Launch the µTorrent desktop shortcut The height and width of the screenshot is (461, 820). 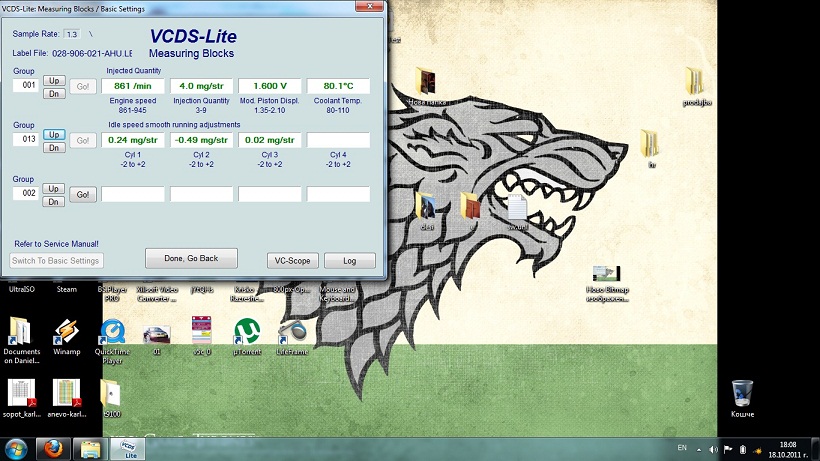click(x=245, y=332)
